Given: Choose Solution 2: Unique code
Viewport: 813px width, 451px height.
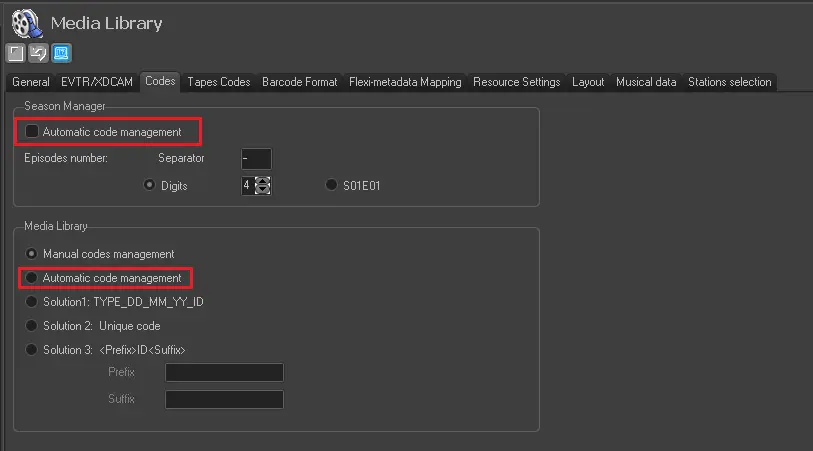Looking at the screenshot, I should pyautogui.click(x=33, y=325).
